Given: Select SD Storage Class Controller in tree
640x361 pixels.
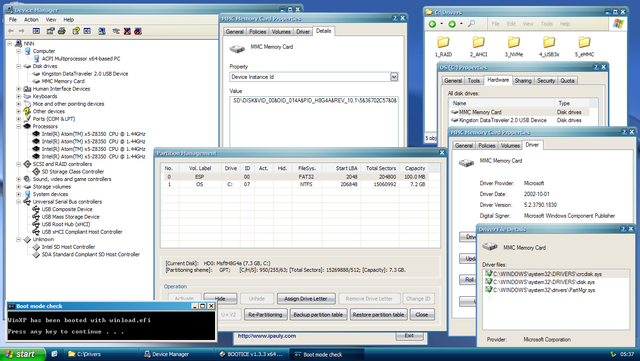Looking at the screenshot, I should click(73, 172).
